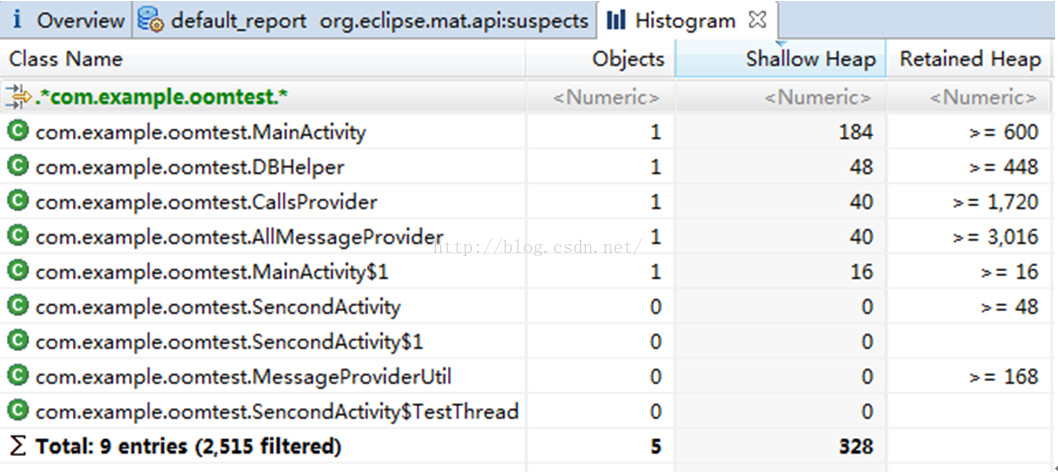
Task: Click the CallsProvider class icon
Action: [17, 201]
